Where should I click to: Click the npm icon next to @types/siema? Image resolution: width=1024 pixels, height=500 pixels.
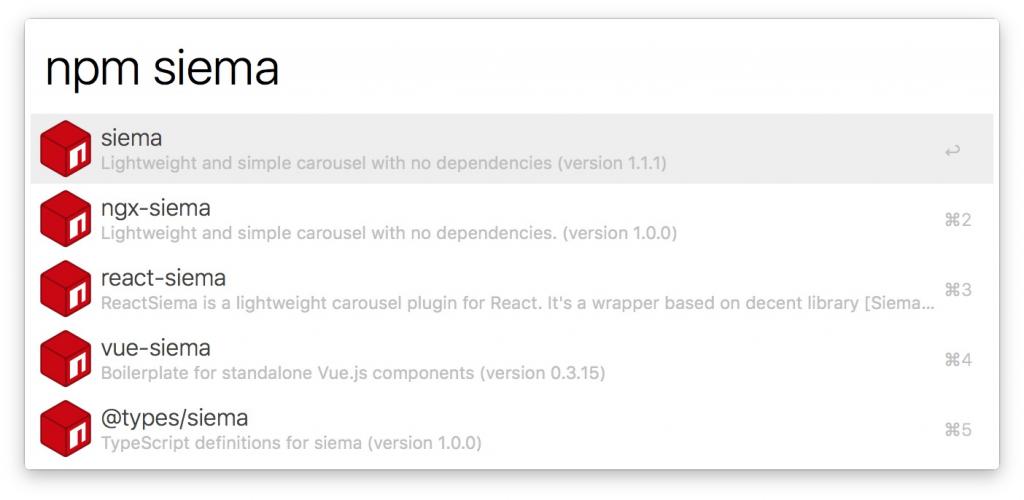click(66, 428)
